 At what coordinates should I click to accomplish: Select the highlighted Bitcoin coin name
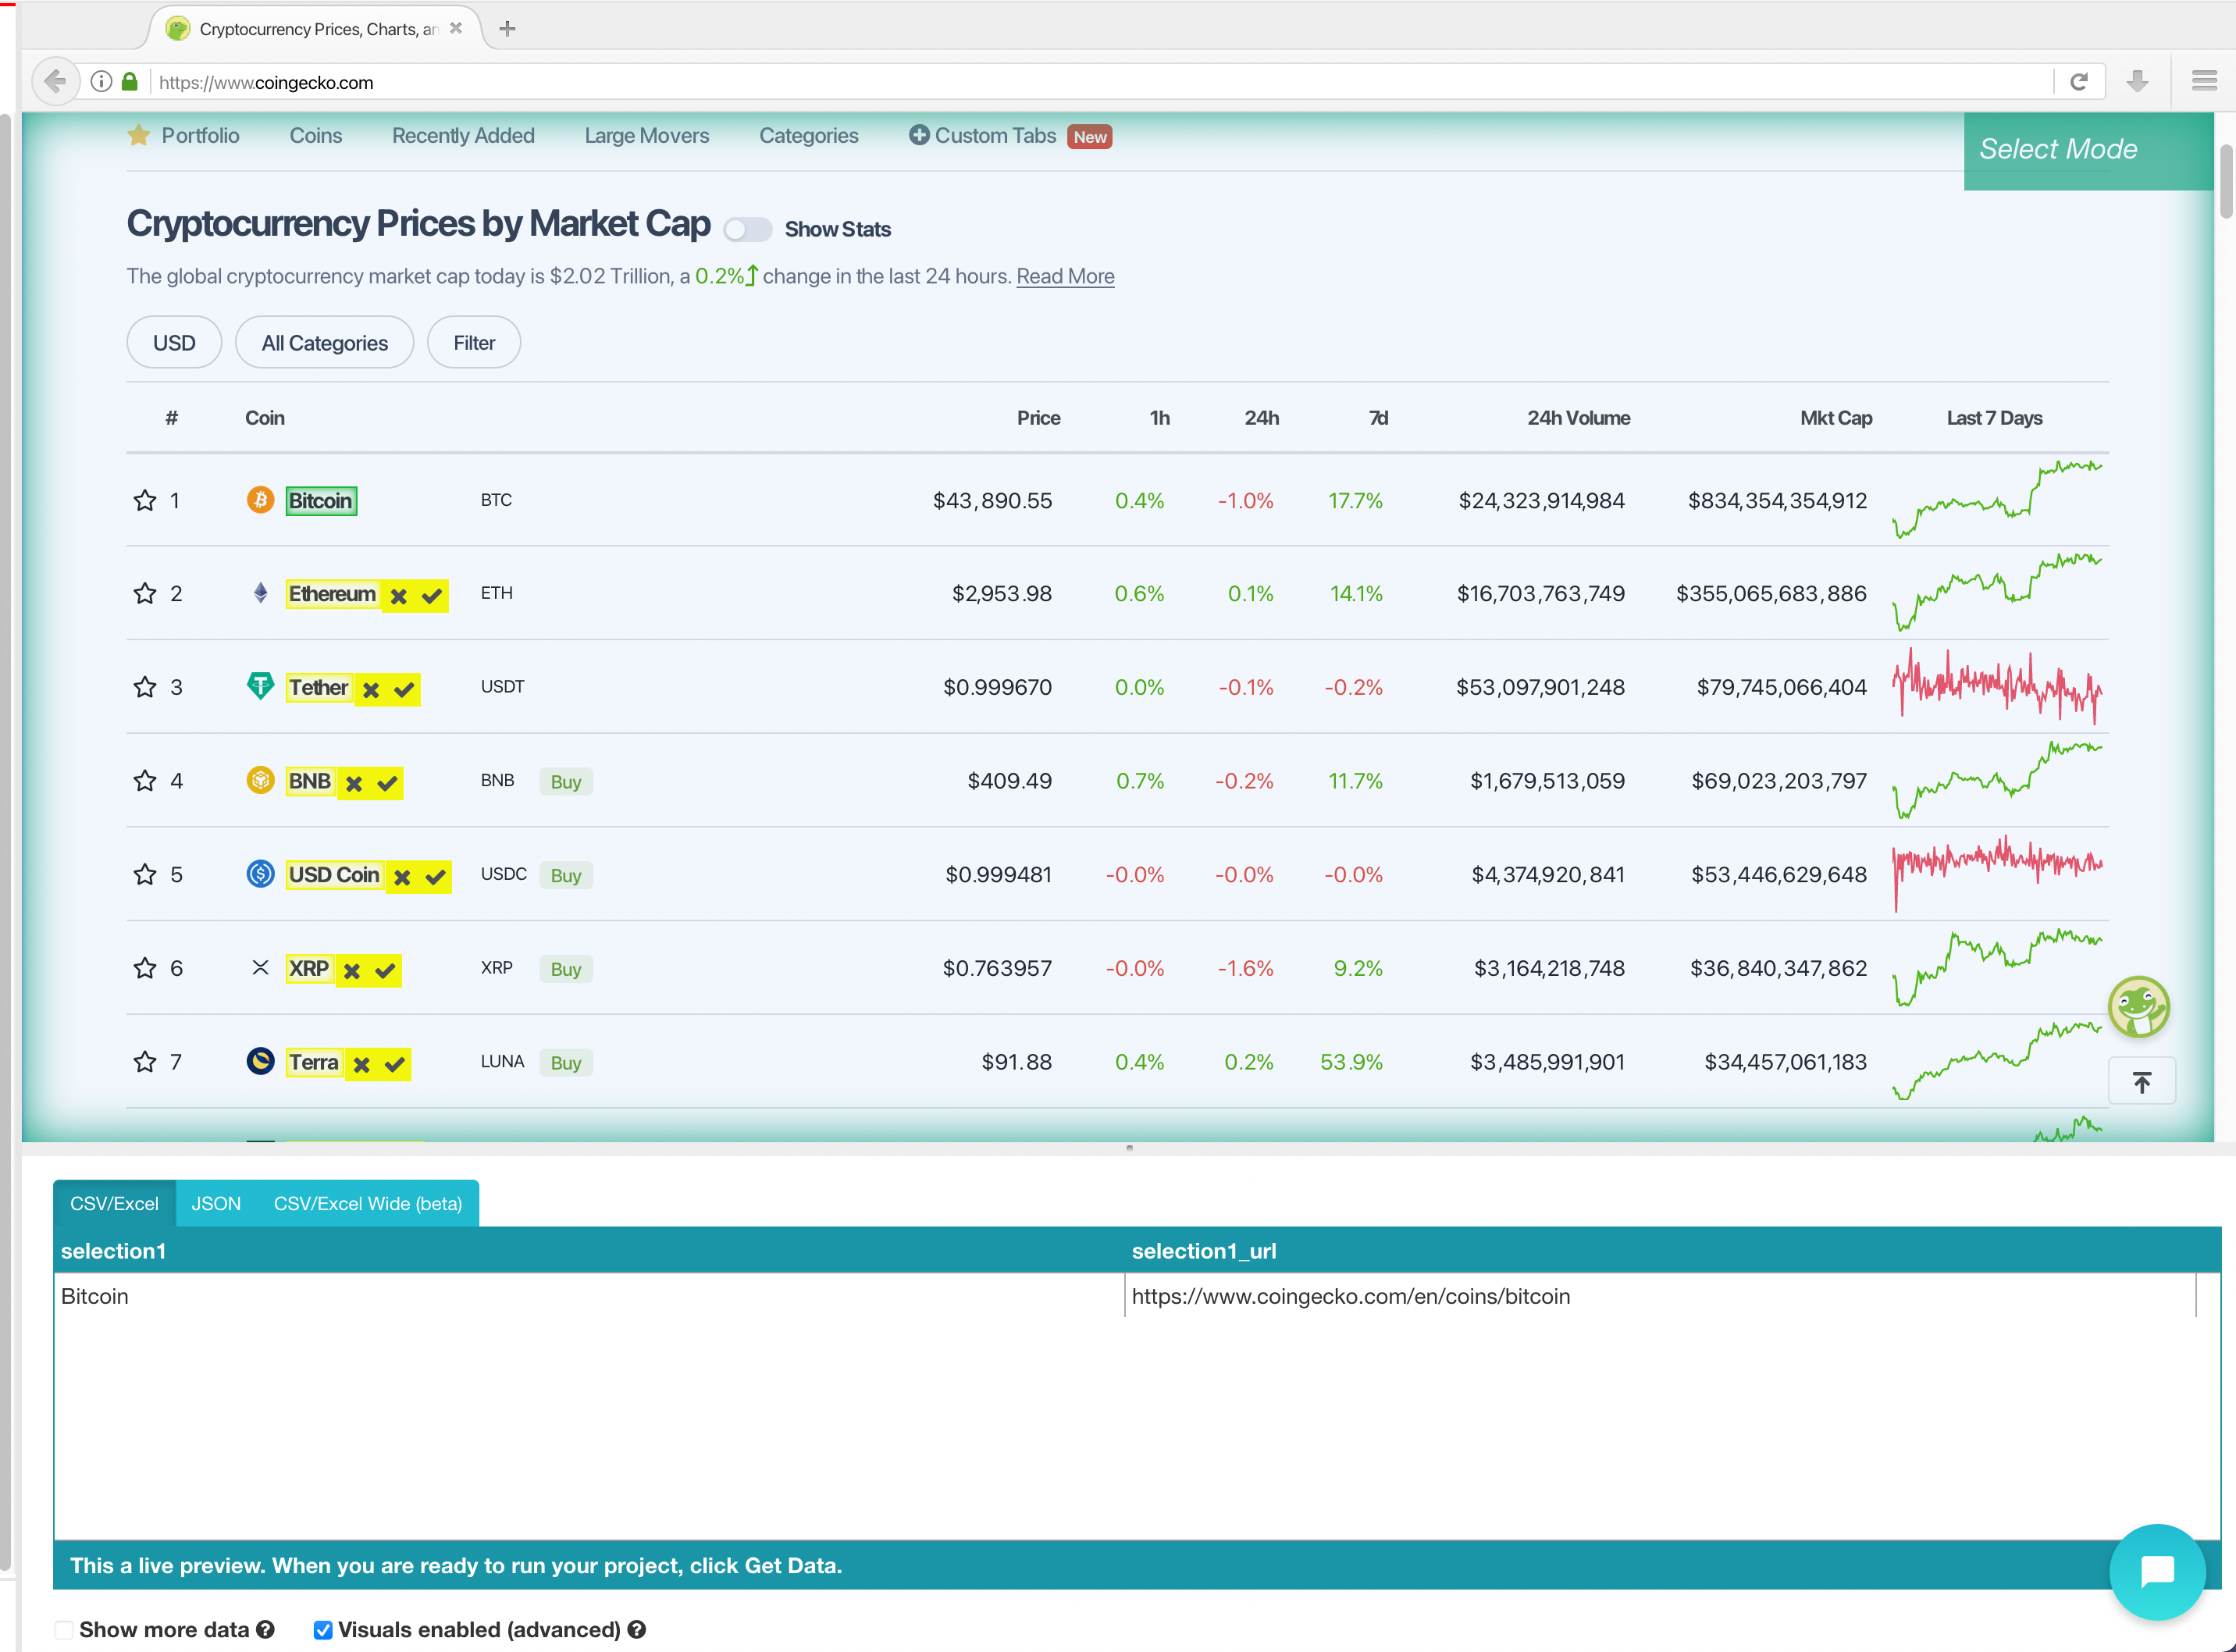click(x=321, y=500)
